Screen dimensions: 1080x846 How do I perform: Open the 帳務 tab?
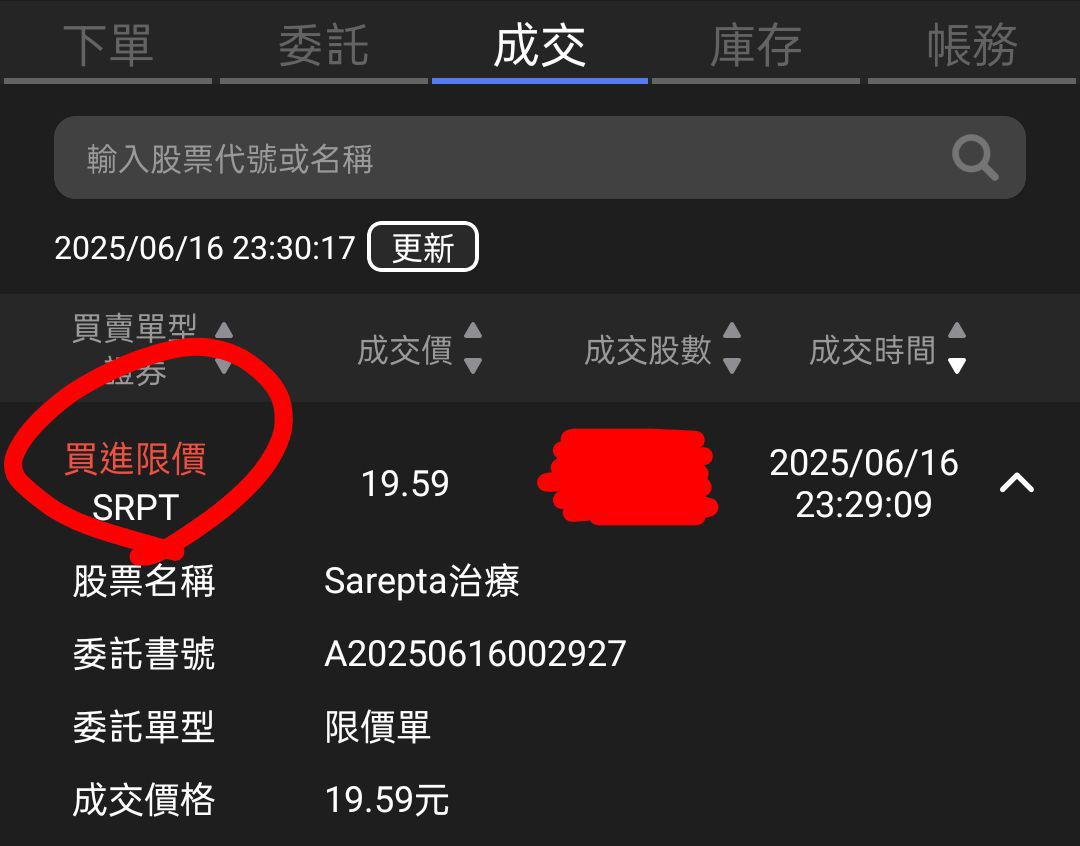tap(972, 46)
